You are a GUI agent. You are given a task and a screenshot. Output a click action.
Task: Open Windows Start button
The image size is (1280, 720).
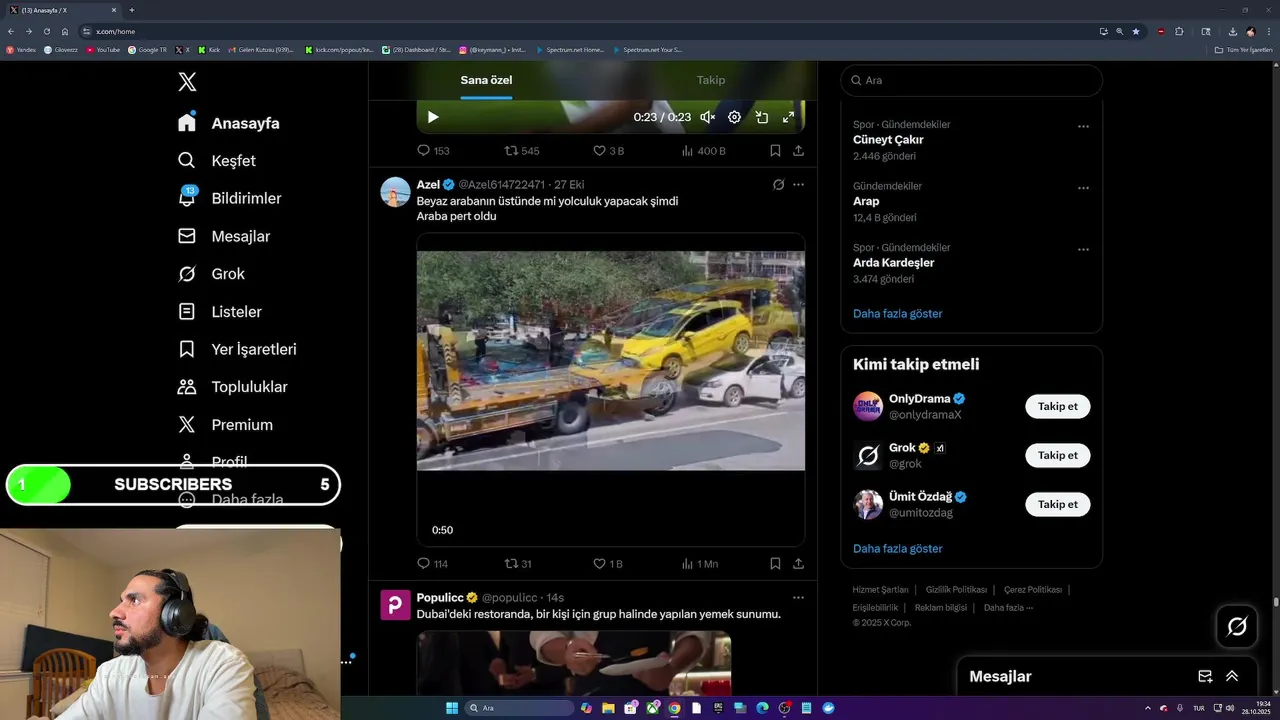click(x=451, y=708)
